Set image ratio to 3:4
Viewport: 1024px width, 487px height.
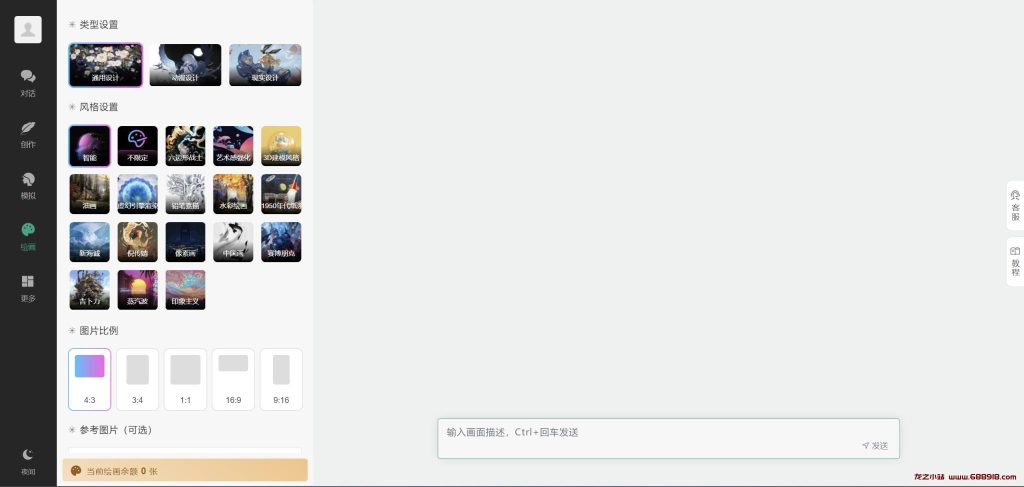pyautogui.click(x=138, y=379)
